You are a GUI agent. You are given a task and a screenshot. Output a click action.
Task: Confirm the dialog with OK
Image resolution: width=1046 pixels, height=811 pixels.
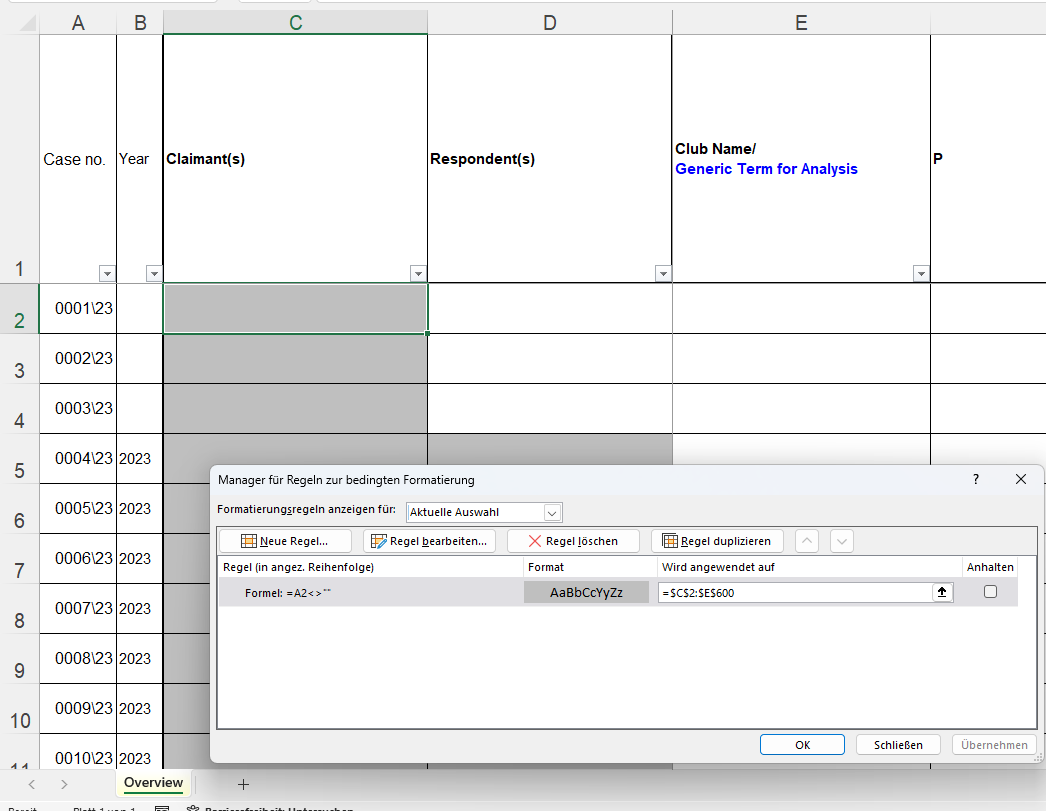click(x=802, y=745)
